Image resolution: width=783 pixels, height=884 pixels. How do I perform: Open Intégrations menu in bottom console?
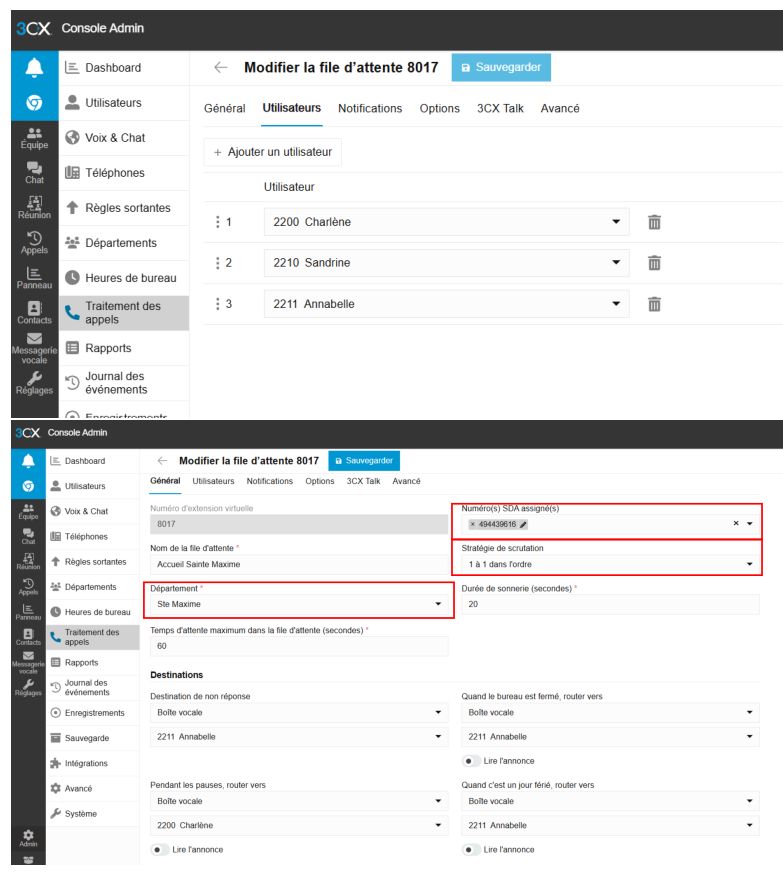(93, 763)
